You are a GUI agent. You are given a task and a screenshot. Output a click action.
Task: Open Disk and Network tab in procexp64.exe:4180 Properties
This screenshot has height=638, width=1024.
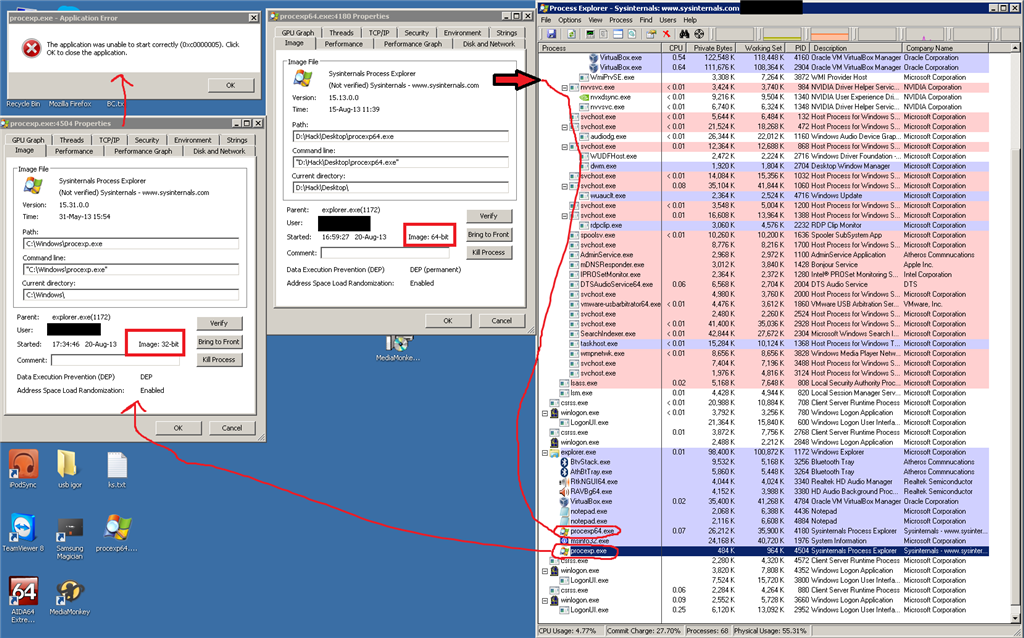point(488,44)
